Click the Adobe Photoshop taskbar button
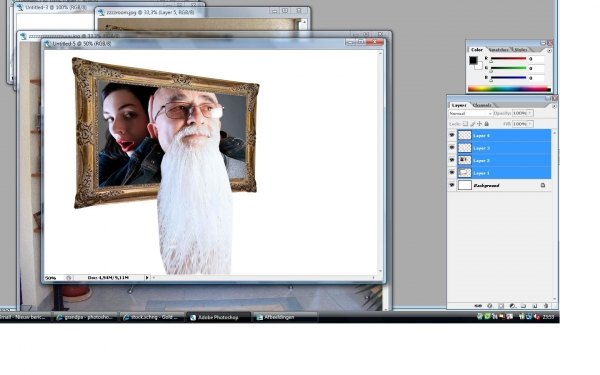This screenshot has height=375, width=600. coord(218,317)
